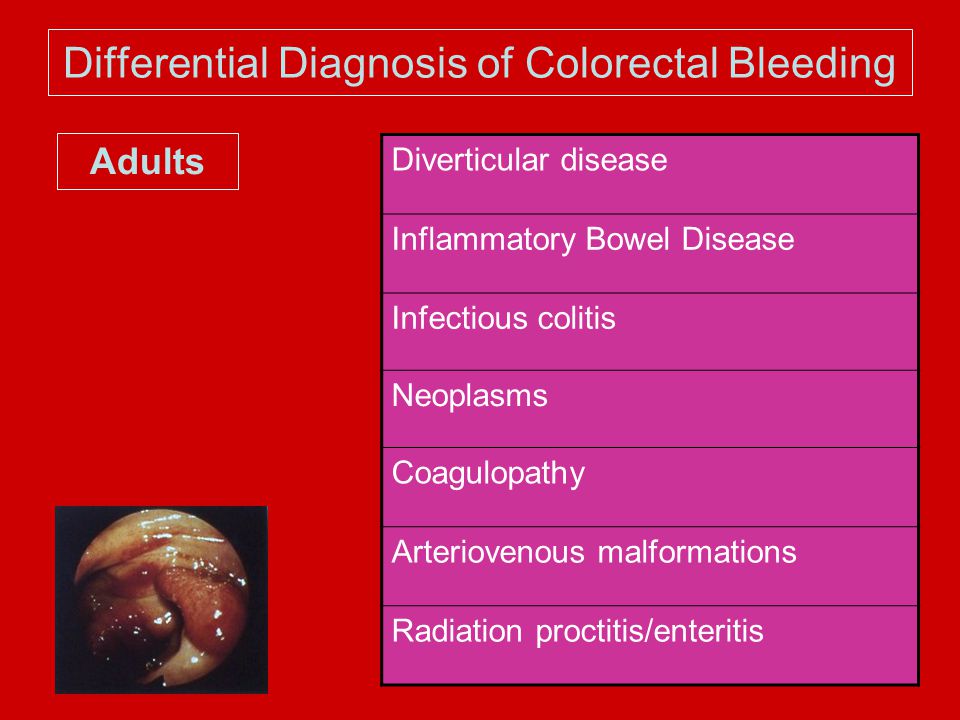This screenshot has height=720, width=960.
Task: Select the Diverticular disease row
Action: 650,174
